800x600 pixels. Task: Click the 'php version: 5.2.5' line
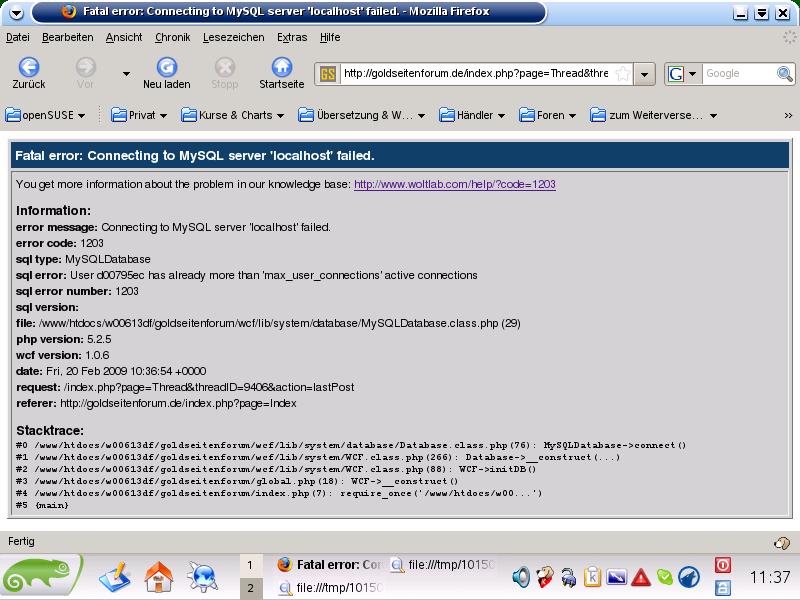[64, 339]
